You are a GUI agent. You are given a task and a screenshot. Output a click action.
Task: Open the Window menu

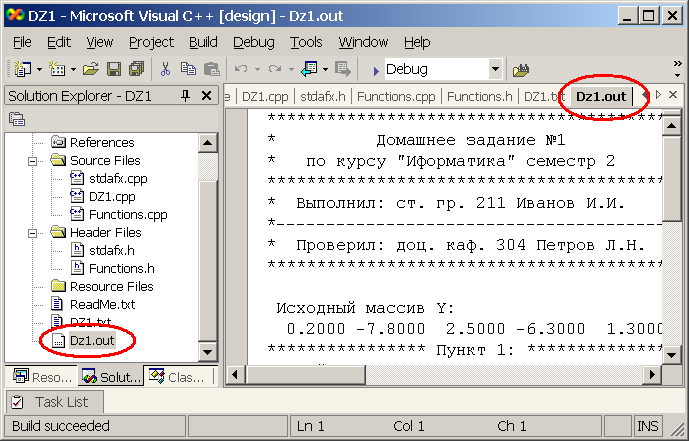click(363, 42)
